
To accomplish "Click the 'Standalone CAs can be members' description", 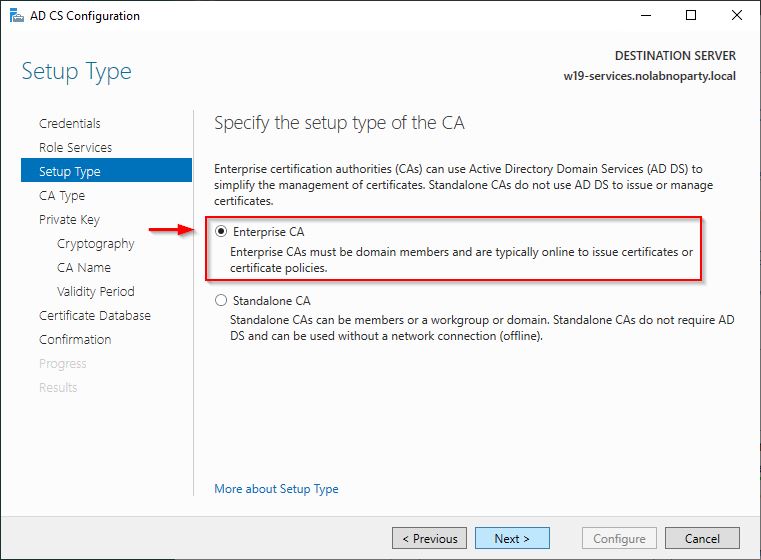I will (x=482, y=328).
